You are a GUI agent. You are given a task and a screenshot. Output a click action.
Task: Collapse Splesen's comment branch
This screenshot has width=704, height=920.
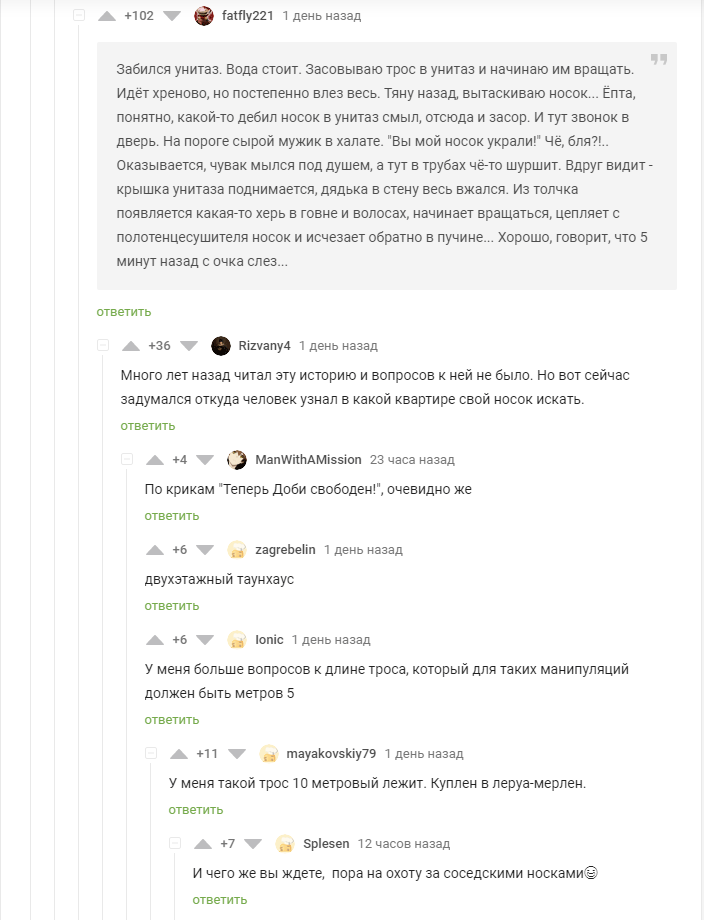[175, 844]
